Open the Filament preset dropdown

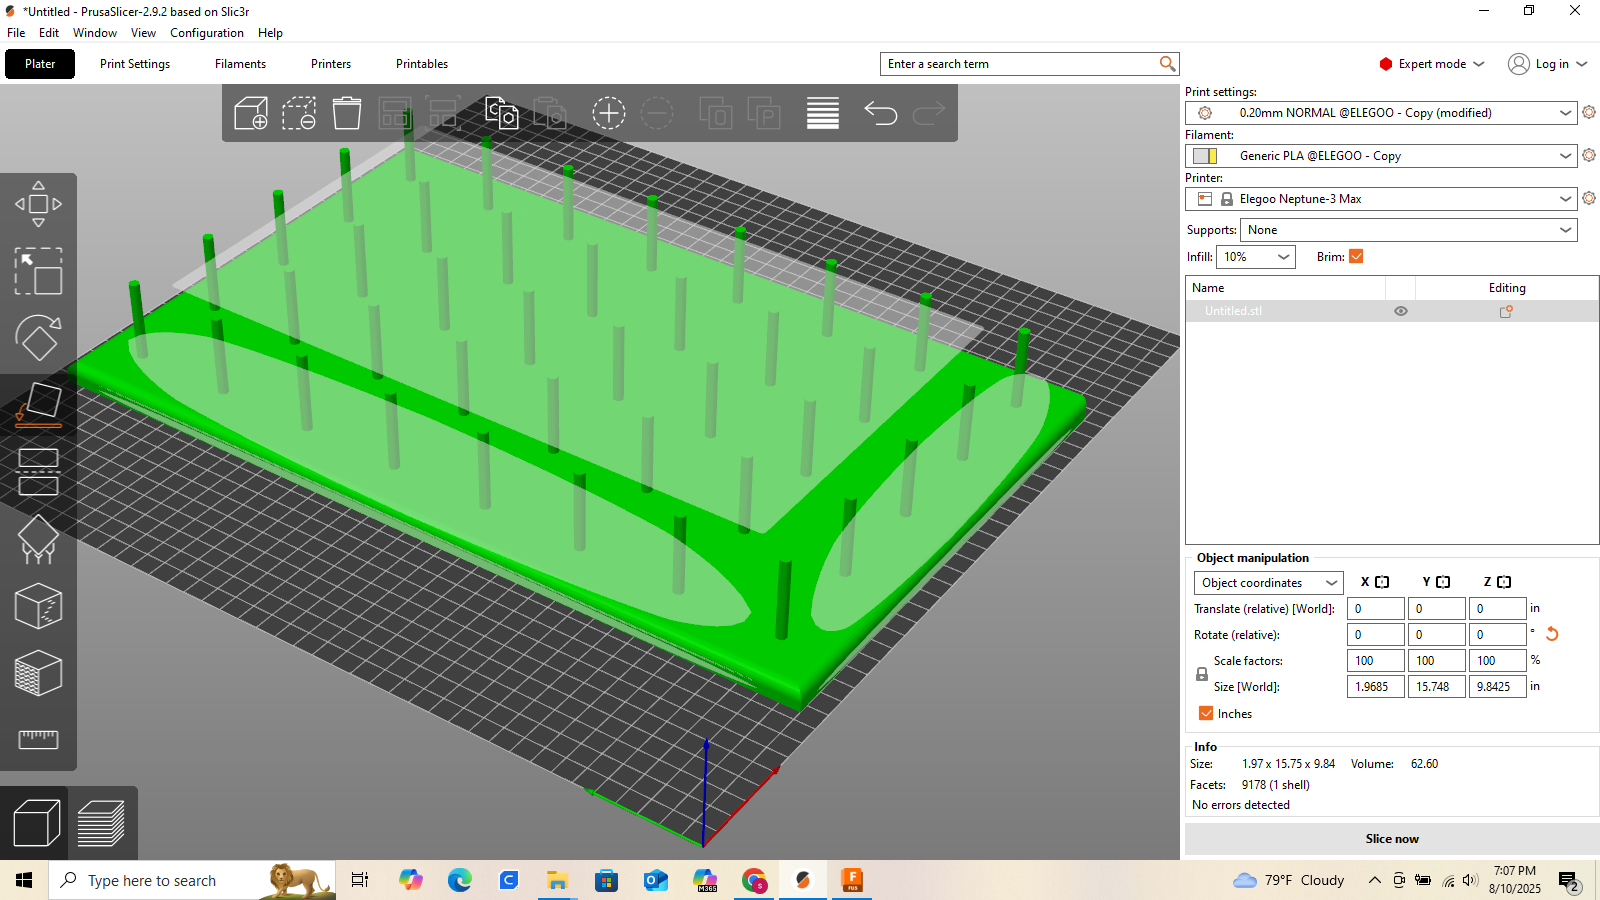1382,156
